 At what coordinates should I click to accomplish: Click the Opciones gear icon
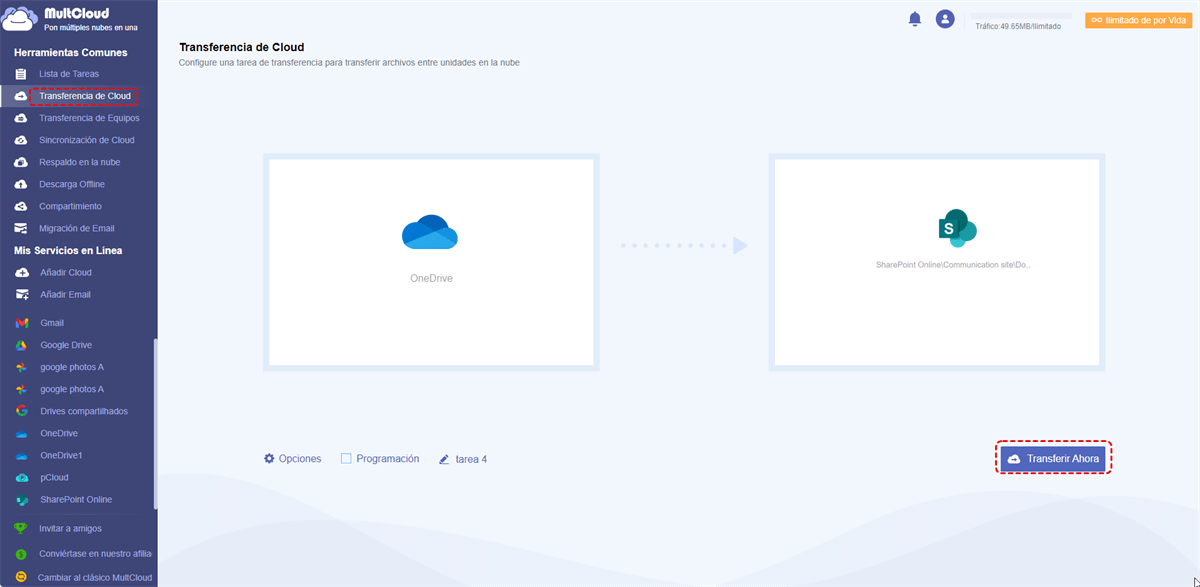[269, 458]
